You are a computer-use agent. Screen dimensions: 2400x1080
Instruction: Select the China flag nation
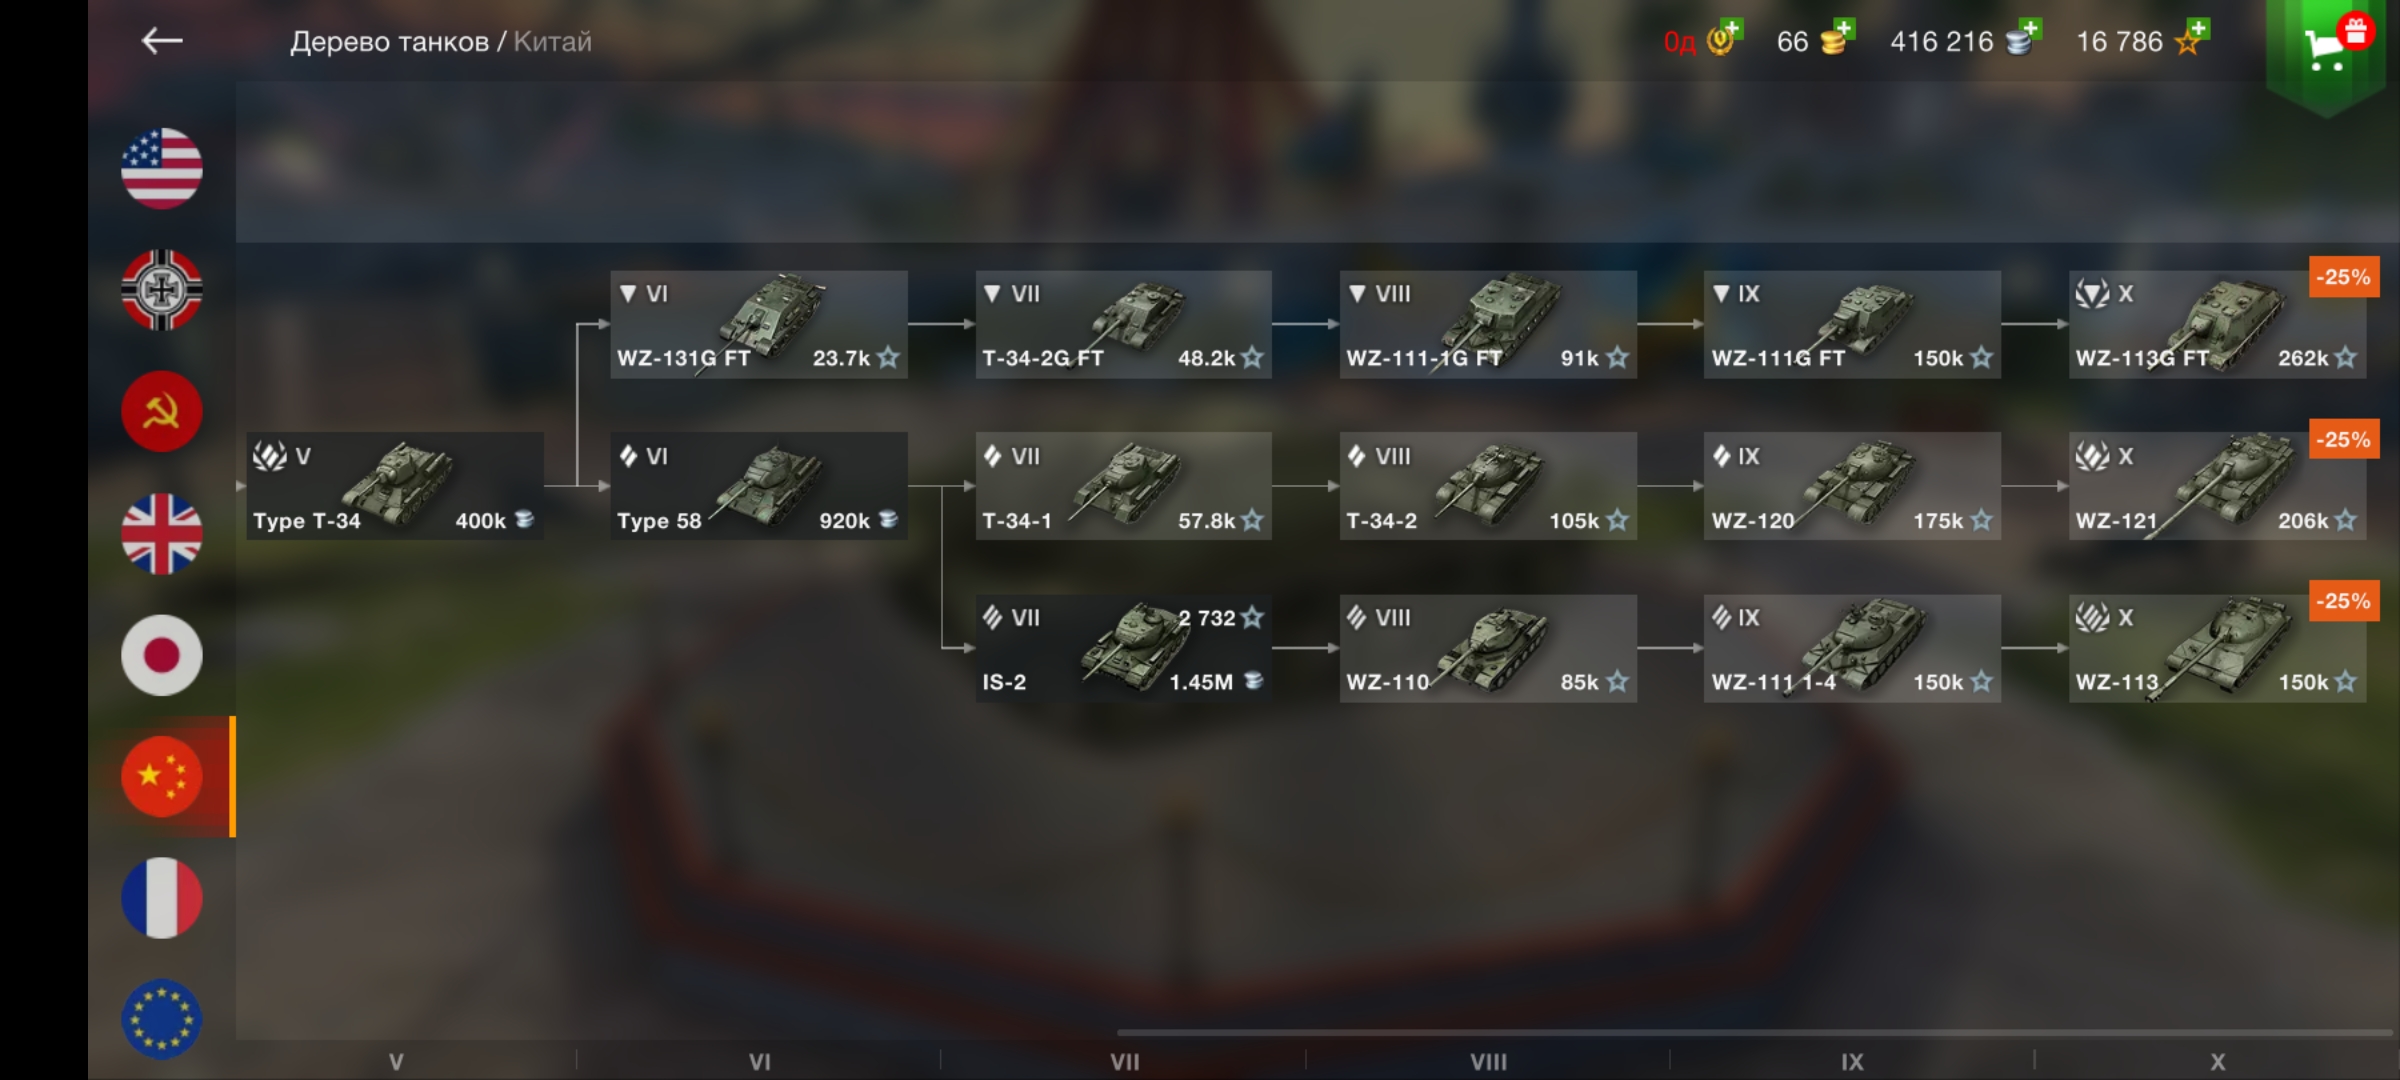pos(162,776)
